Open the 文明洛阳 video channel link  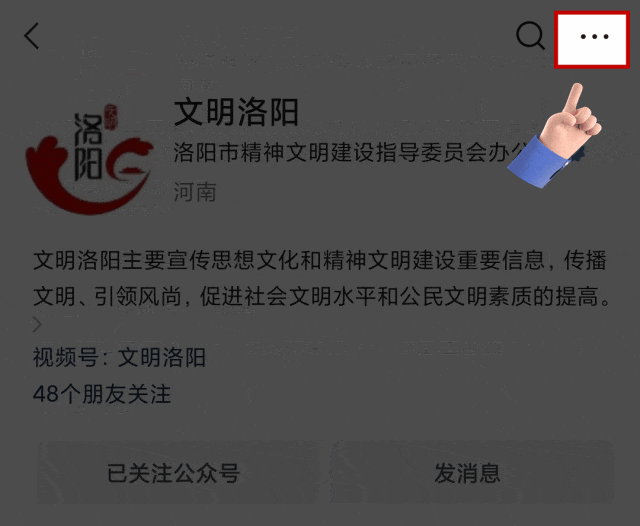tap(162, 357)
